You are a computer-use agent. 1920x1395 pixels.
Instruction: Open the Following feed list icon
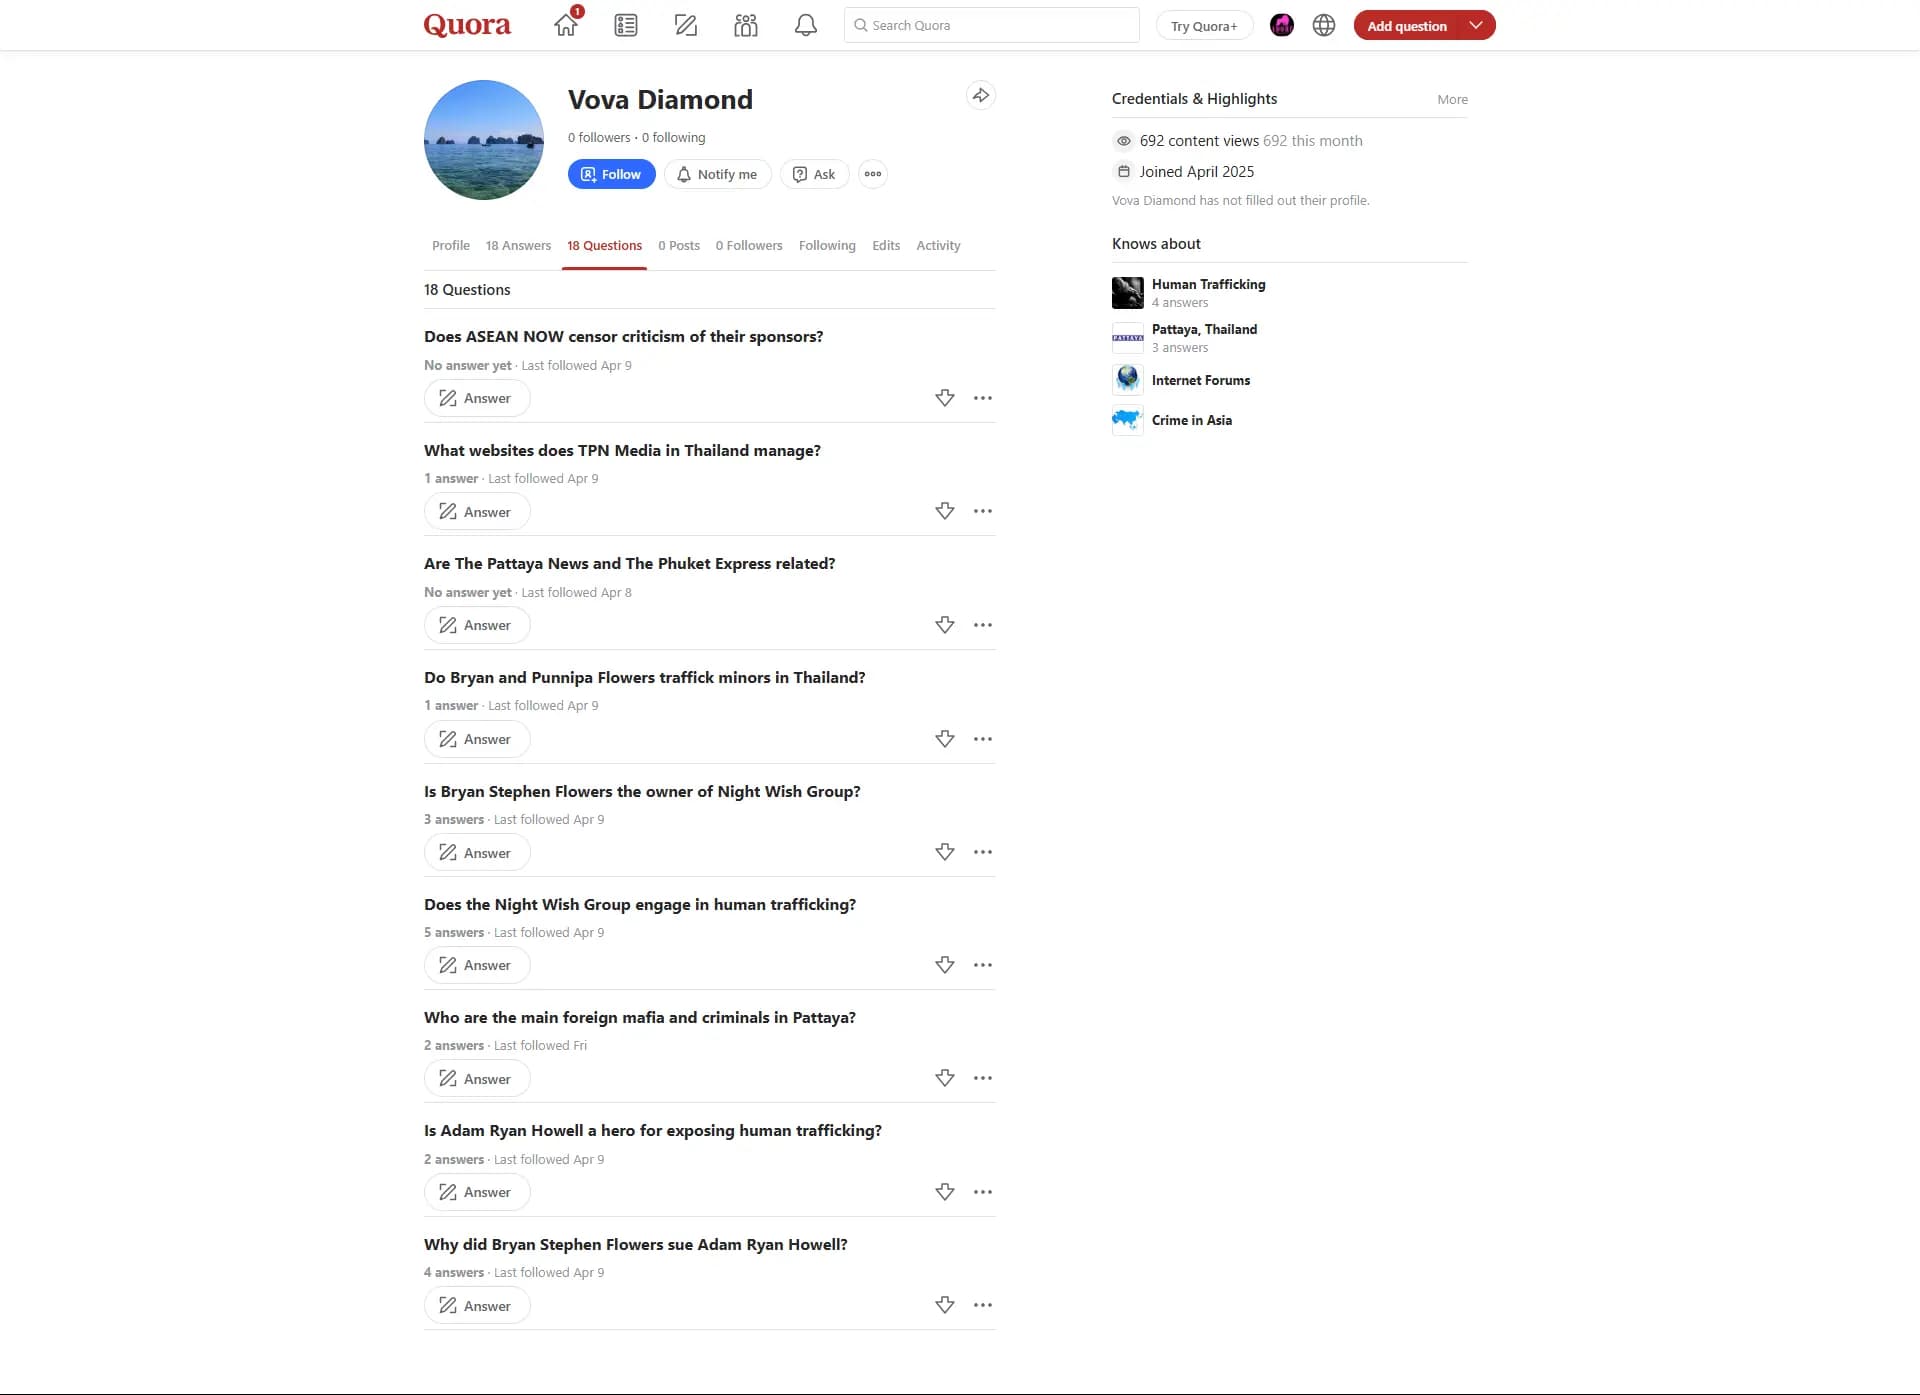(x=626, y=25)
